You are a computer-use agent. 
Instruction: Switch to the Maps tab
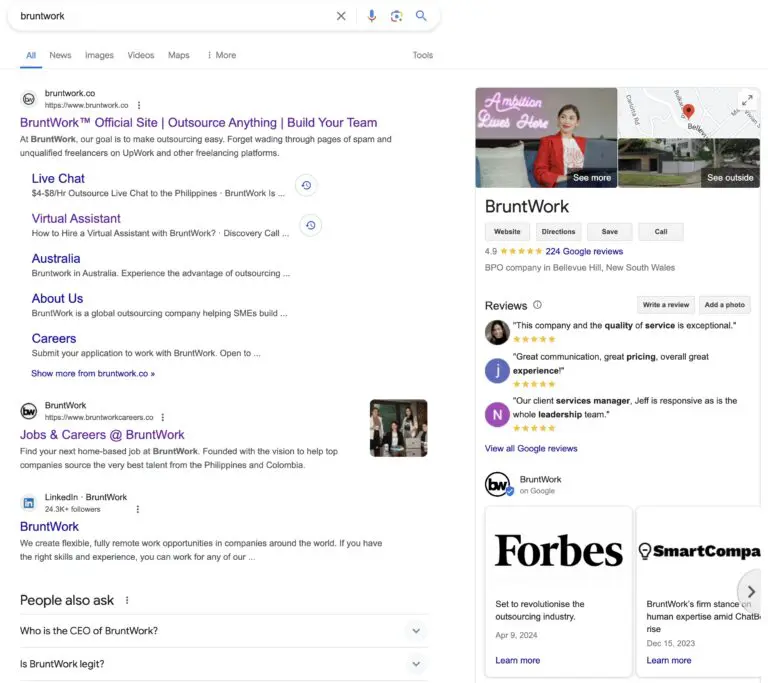click(179, 55)
